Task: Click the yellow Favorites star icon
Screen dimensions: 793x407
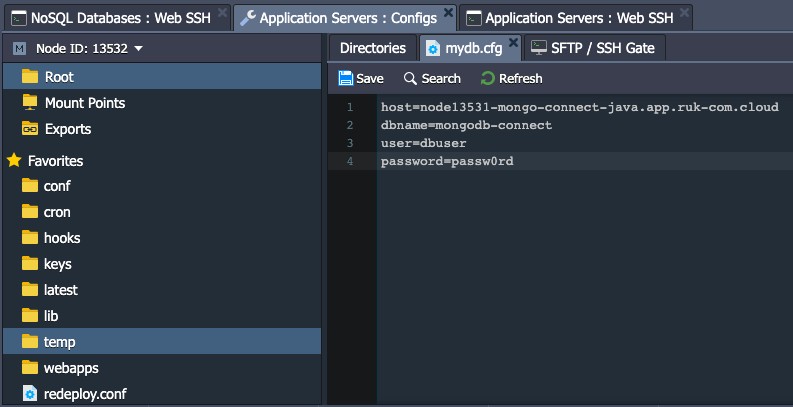Action: pyautogui.click(x=14, y=161)
